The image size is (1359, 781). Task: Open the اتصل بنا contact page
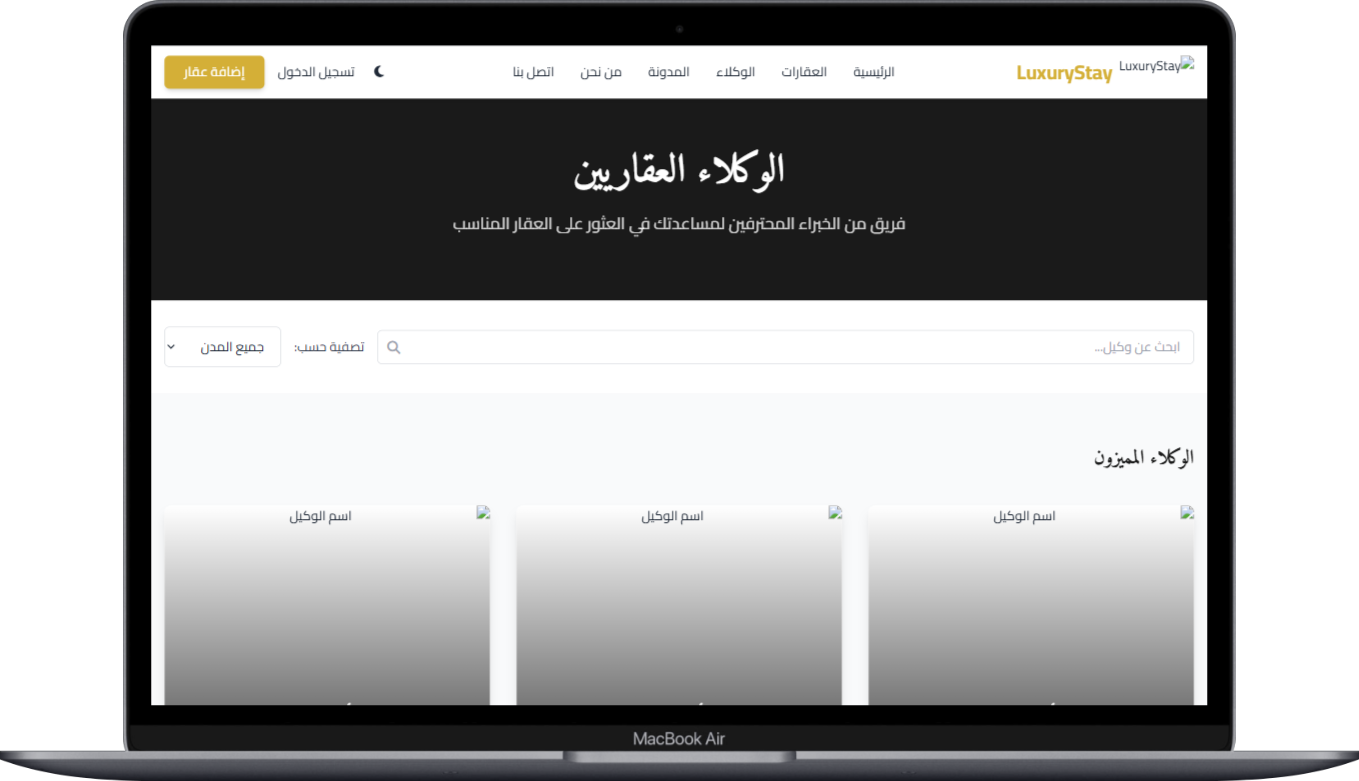pos(533,72)
